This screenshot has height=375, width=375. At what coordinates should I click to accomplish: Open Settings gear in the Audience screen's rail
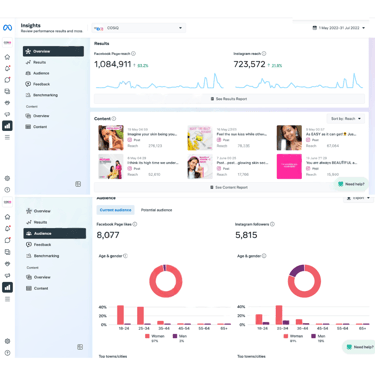point(7,341)
